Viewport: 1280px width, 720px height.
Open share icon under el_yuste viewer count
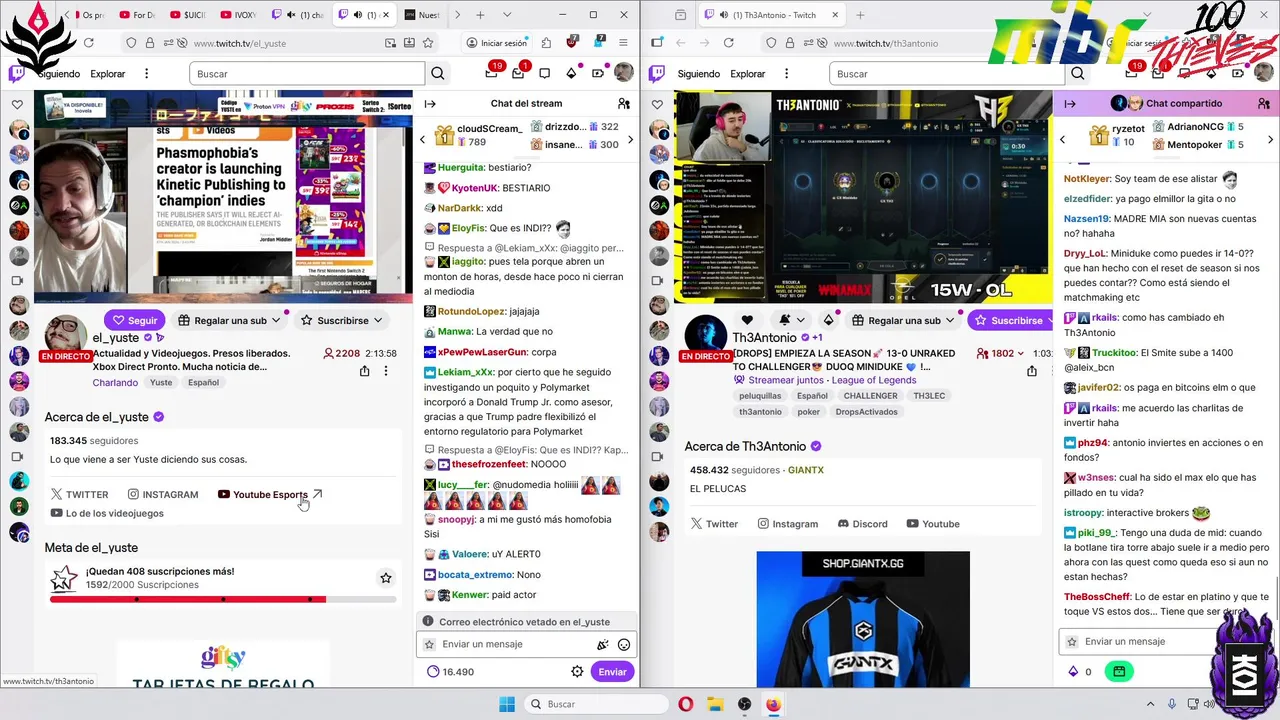pos(364,371)
